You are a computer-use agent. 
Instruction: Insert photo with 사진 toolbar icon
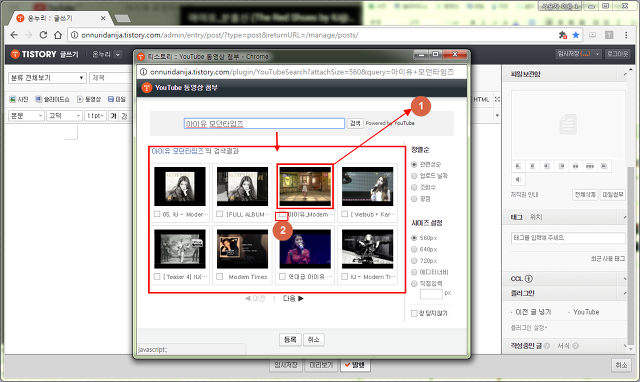[x=19, y=99]
